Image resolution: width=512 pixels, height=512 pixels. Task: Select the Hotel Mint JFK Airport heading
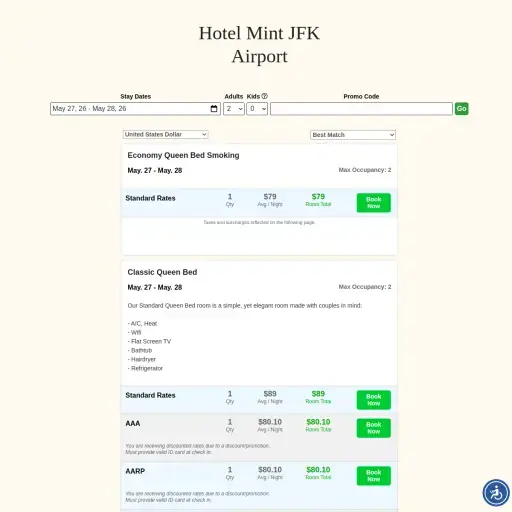tap(259, 45)
